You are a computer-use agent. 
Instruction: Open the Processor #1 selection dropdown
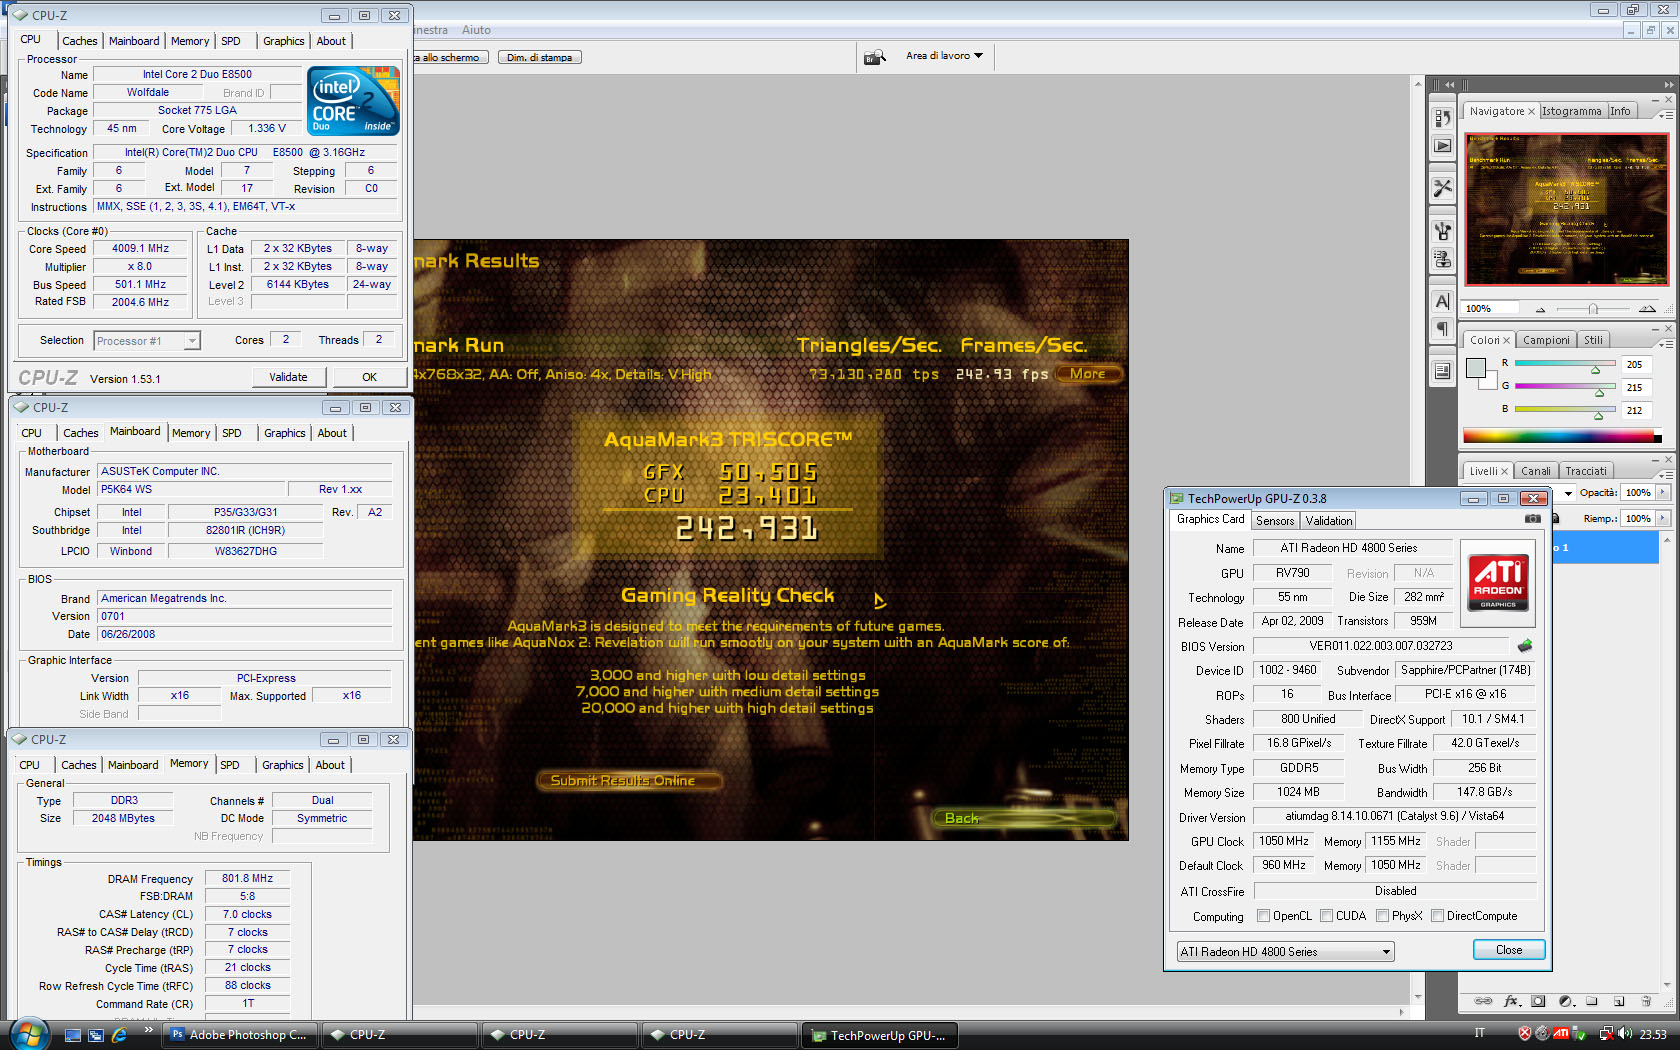pyautogui.click(x=147, y=341)
